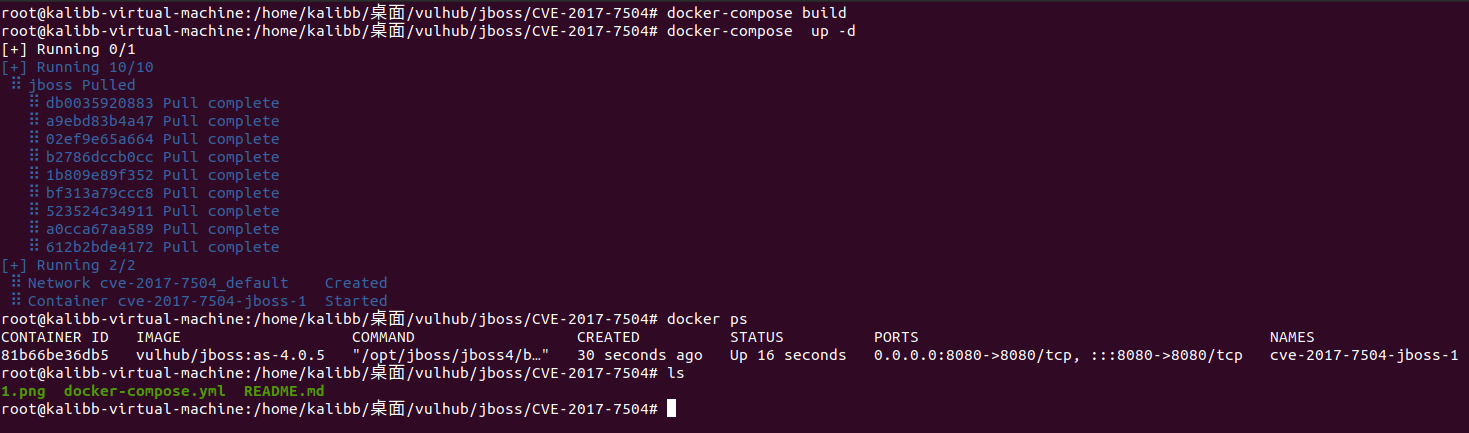
Task: Click the "docker ps" command text
Action: (x=706, y=319)
